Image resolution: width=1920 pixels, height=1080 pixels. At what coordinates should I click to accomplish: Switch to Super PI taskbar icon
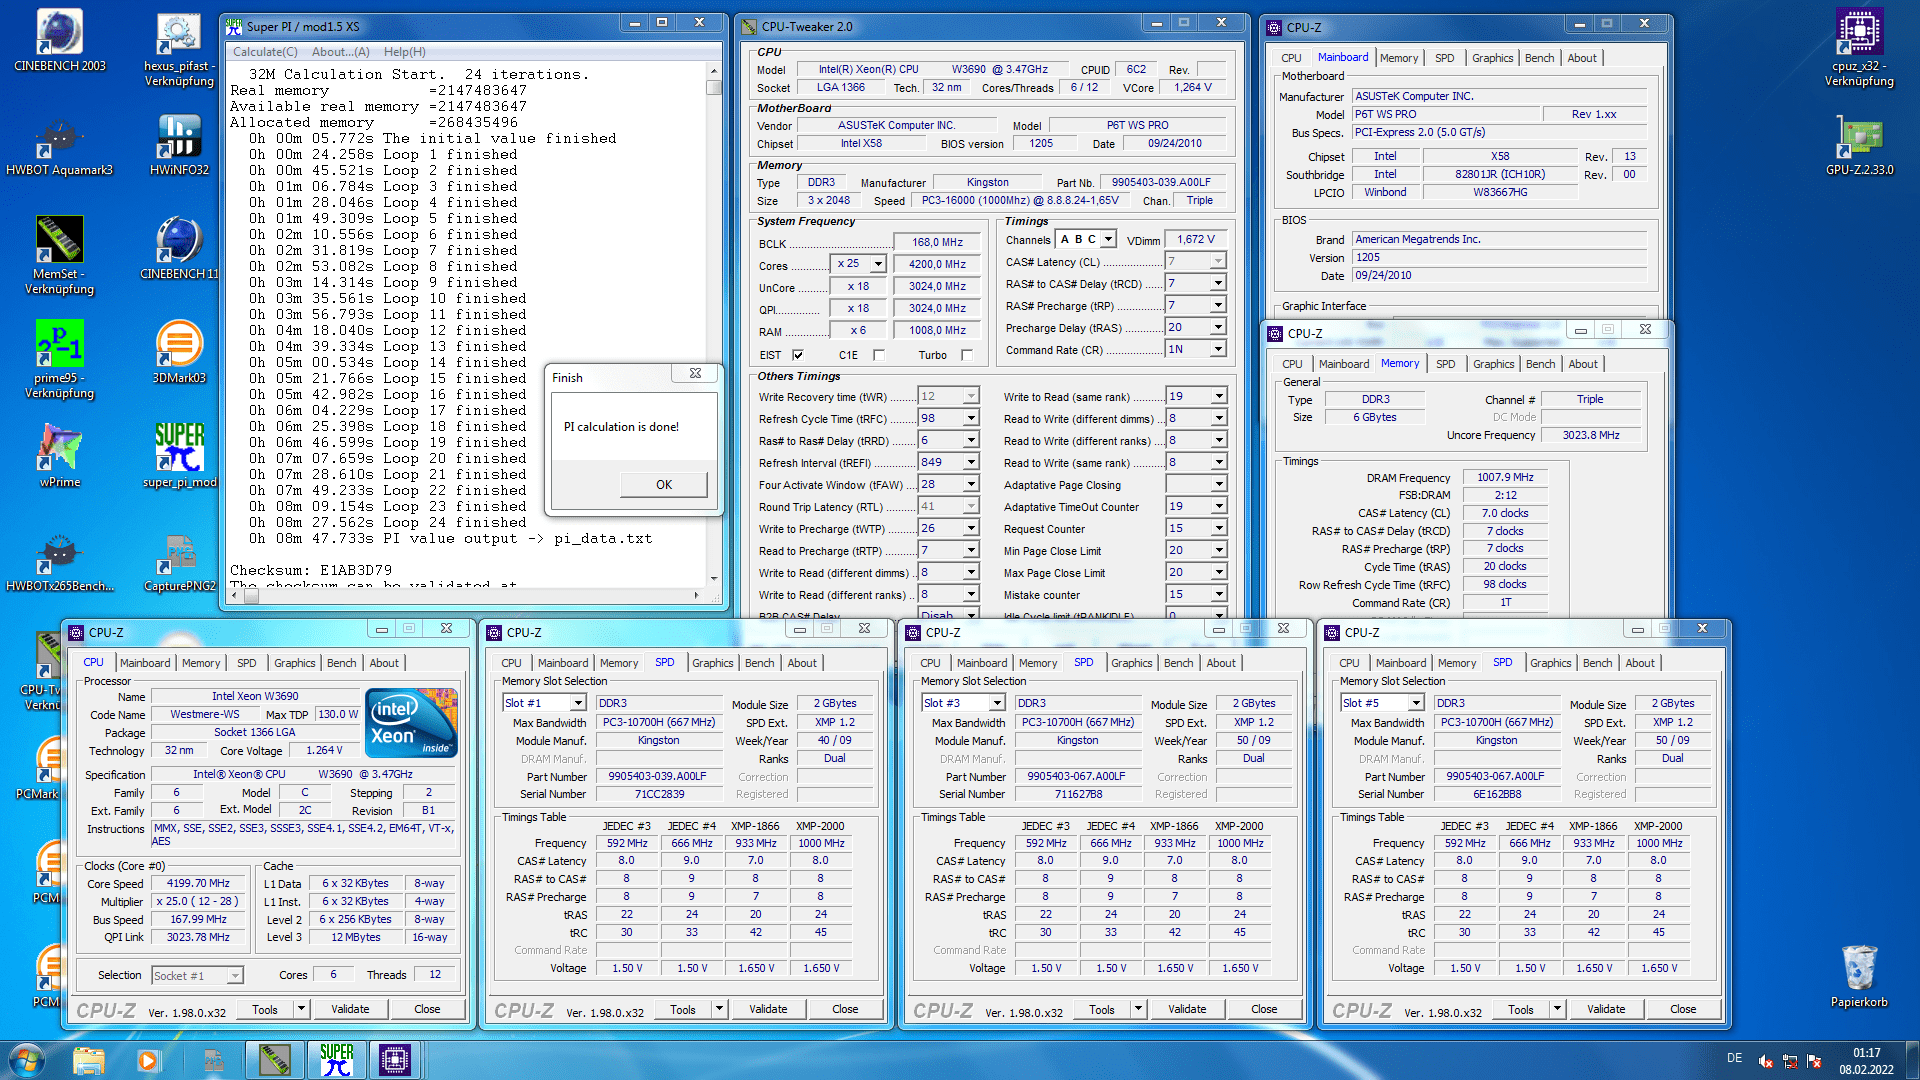337,1060
